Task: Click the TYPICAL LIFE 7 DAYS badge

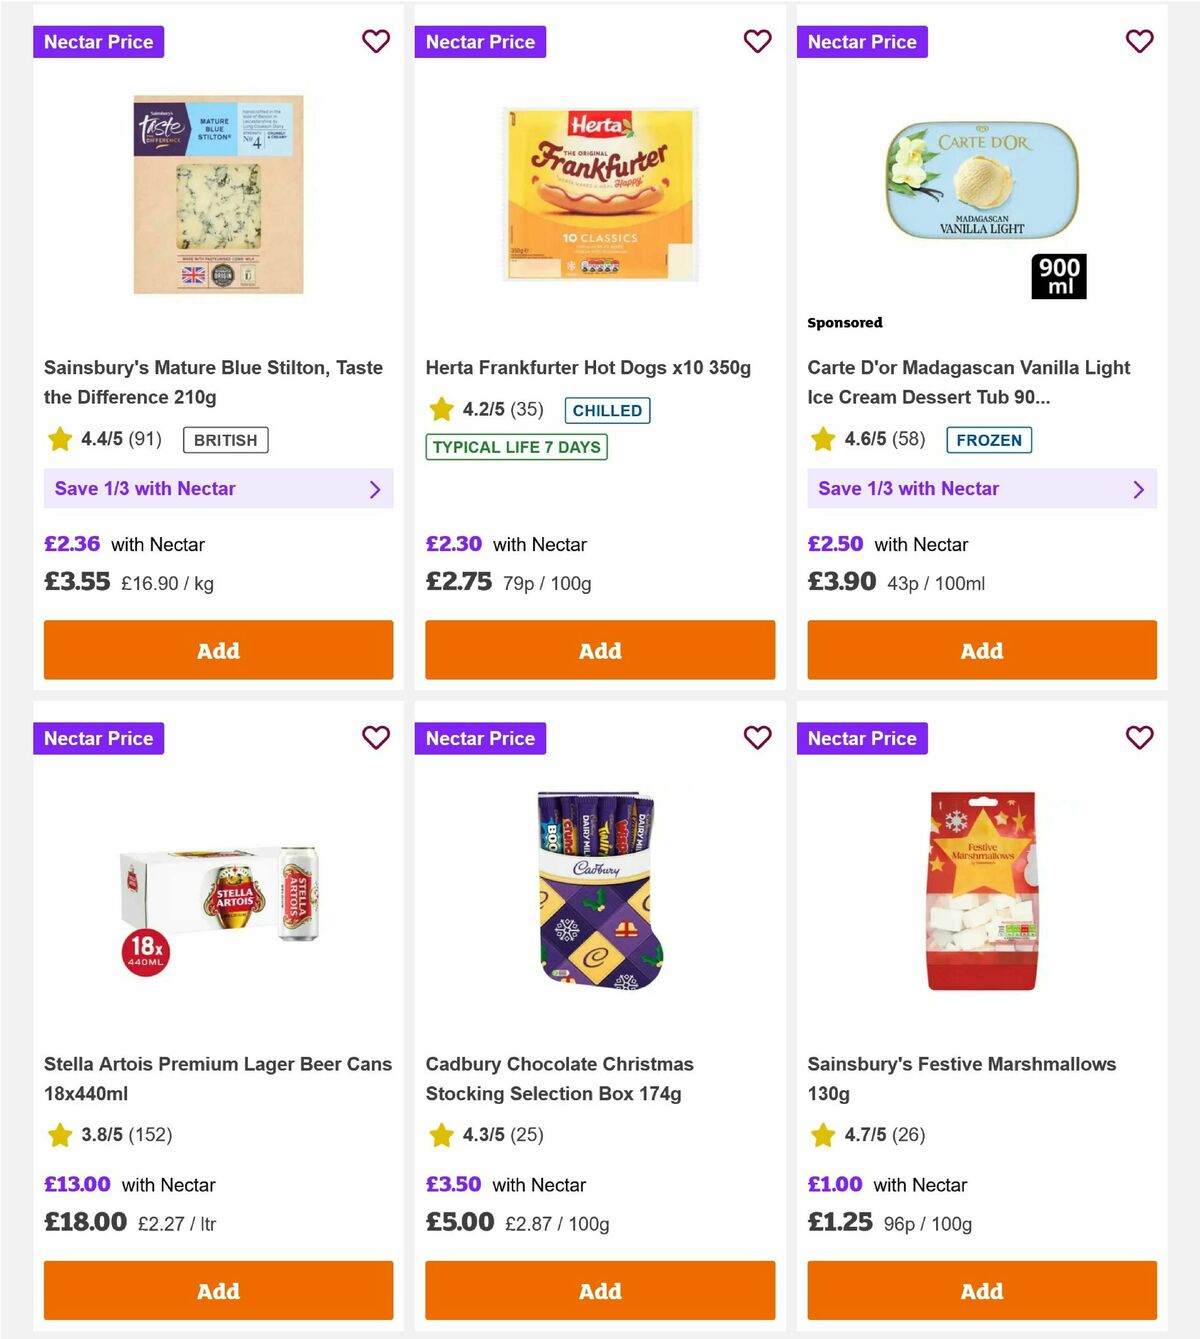Action: pos(514,447)
